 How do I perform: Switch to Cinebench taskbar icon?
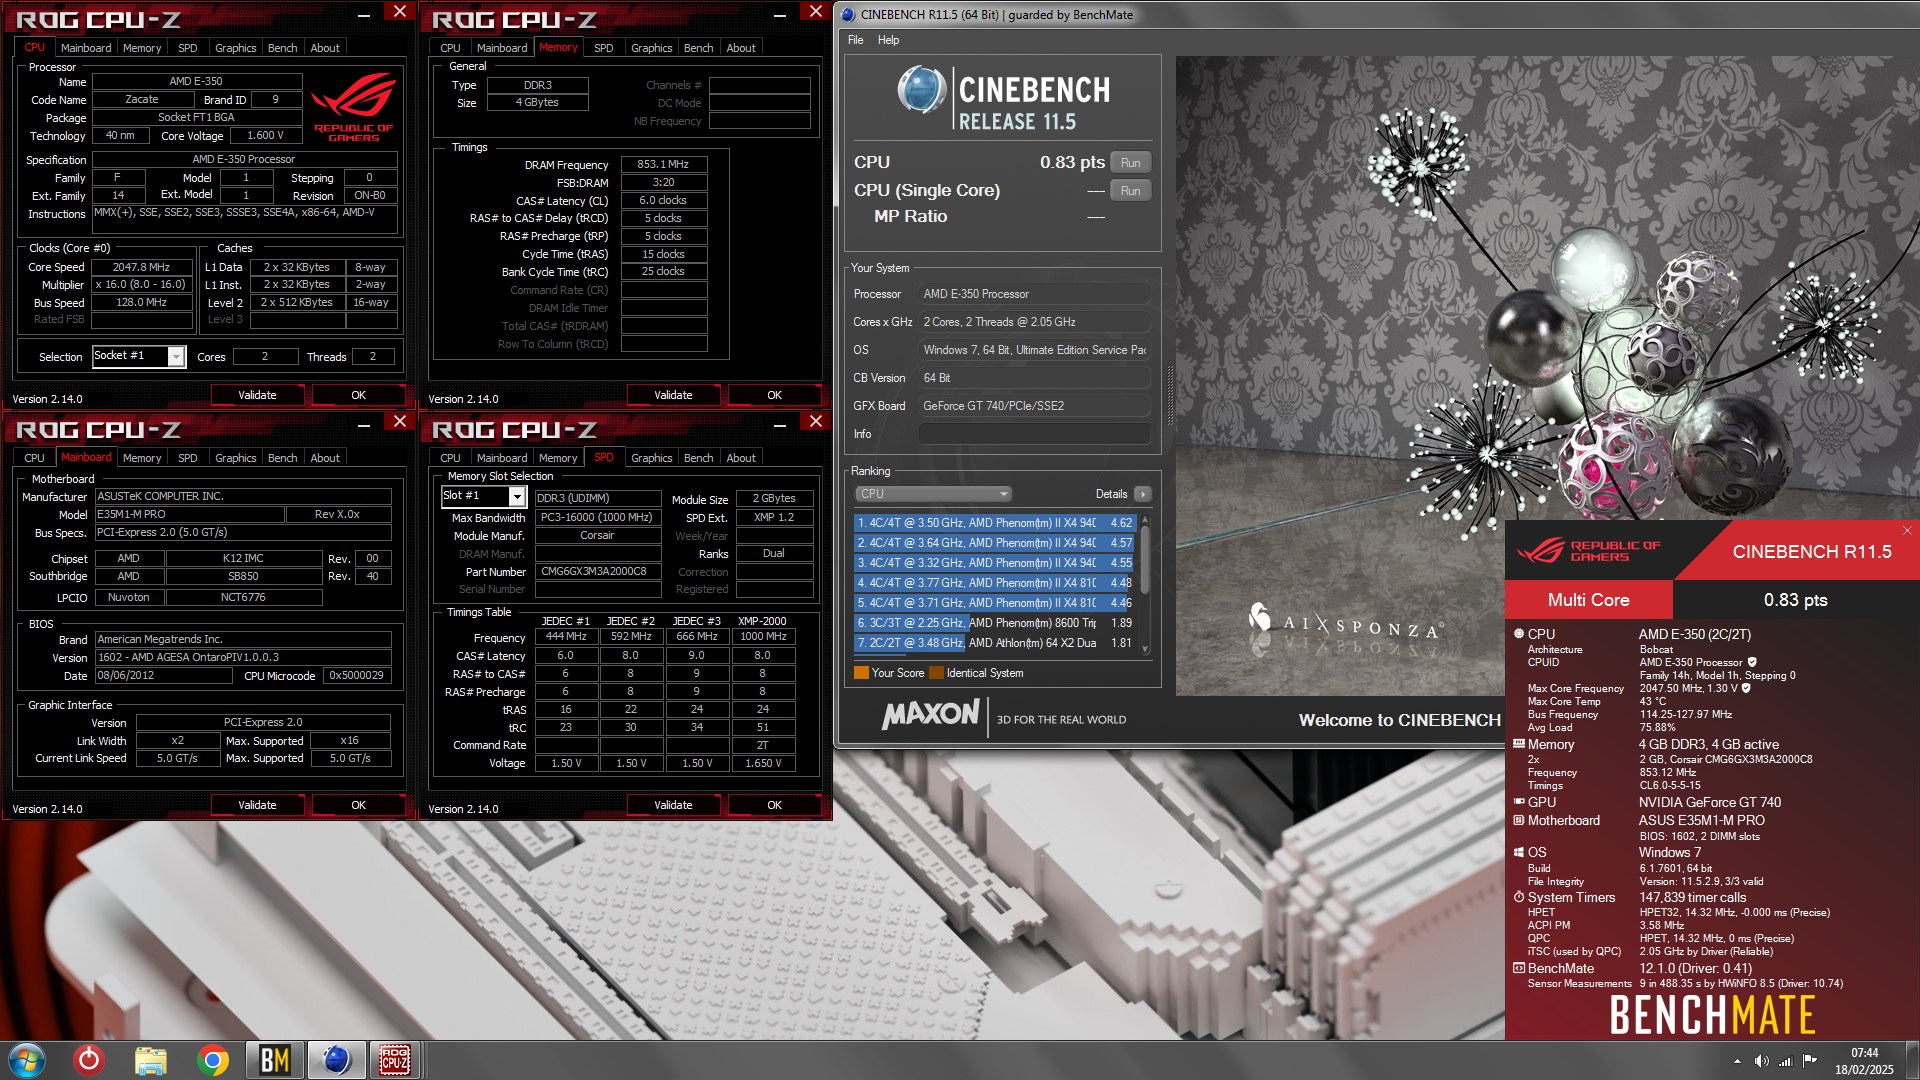click(336, 1060)
